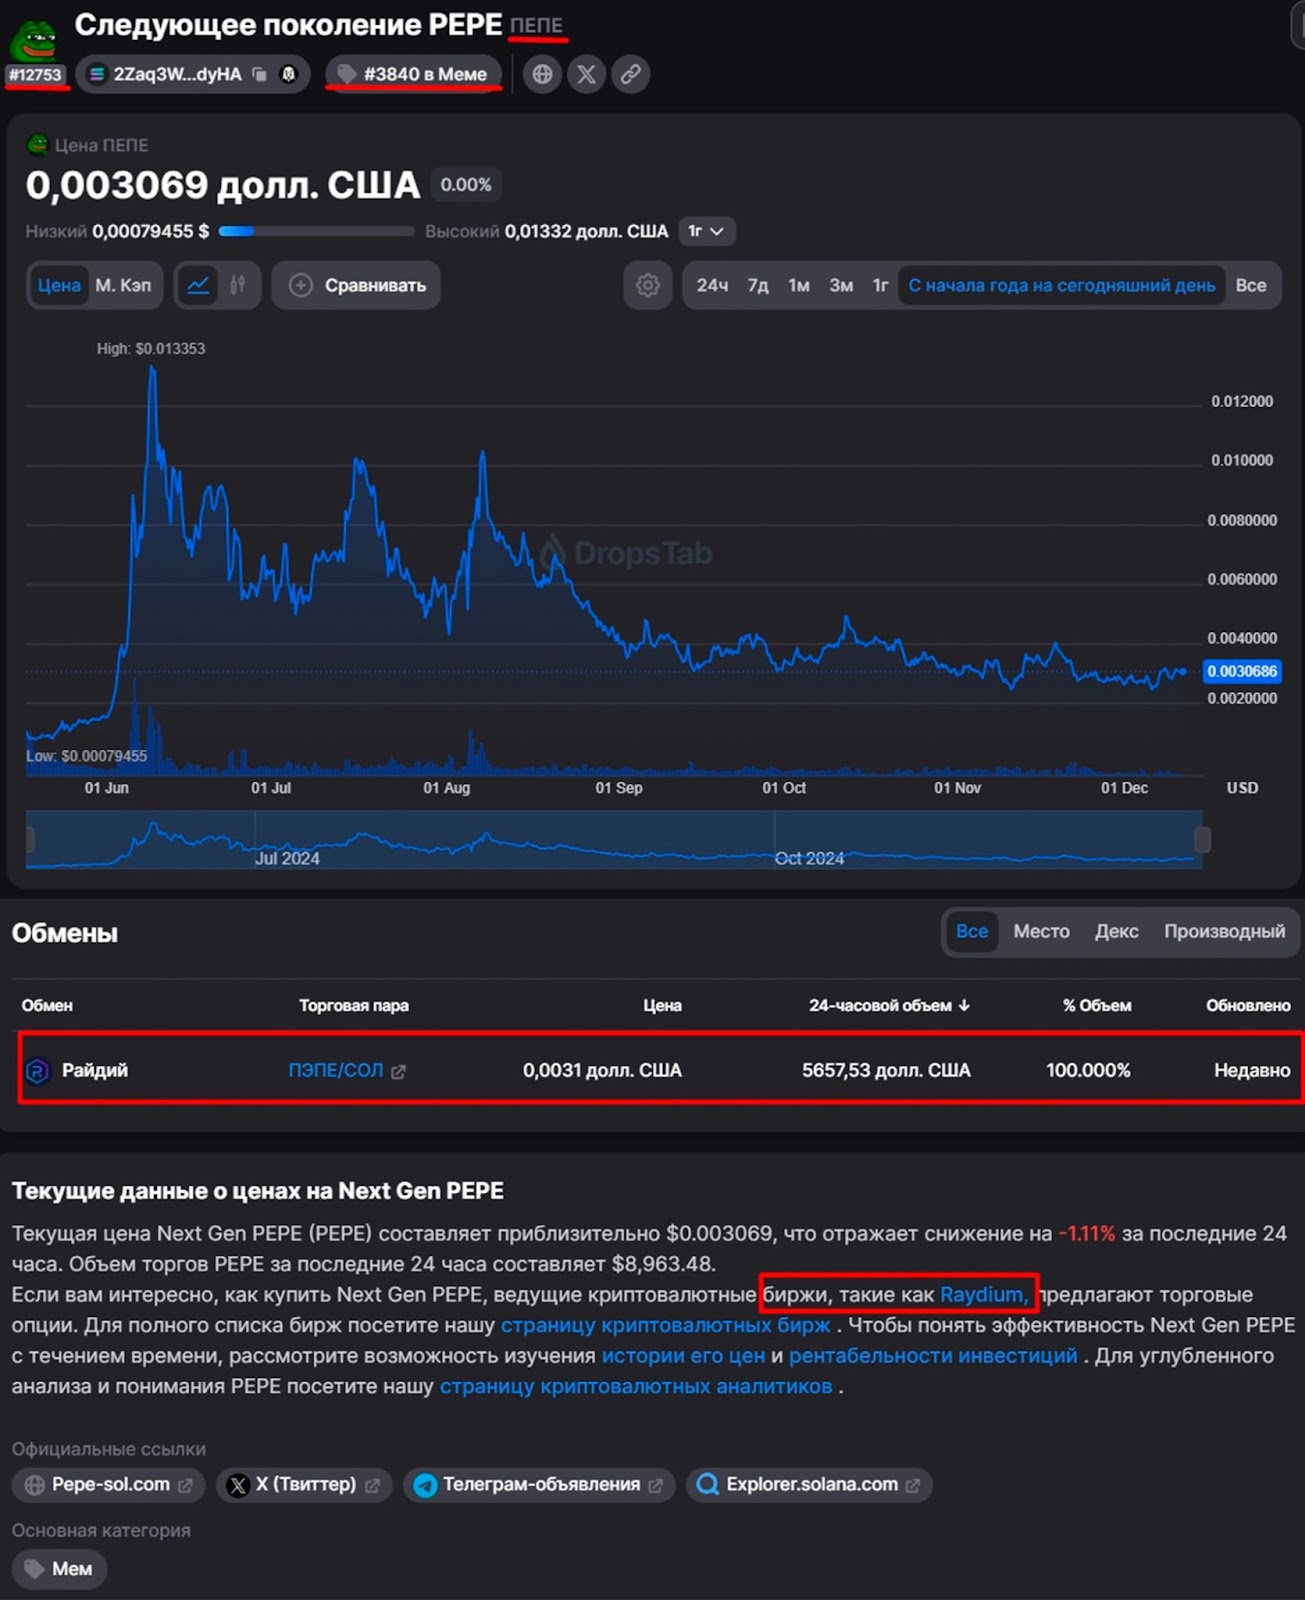The width and height of the screenshot is (1305, 1600).
Task: Select the 3м time range
Action: click(841, 285)
